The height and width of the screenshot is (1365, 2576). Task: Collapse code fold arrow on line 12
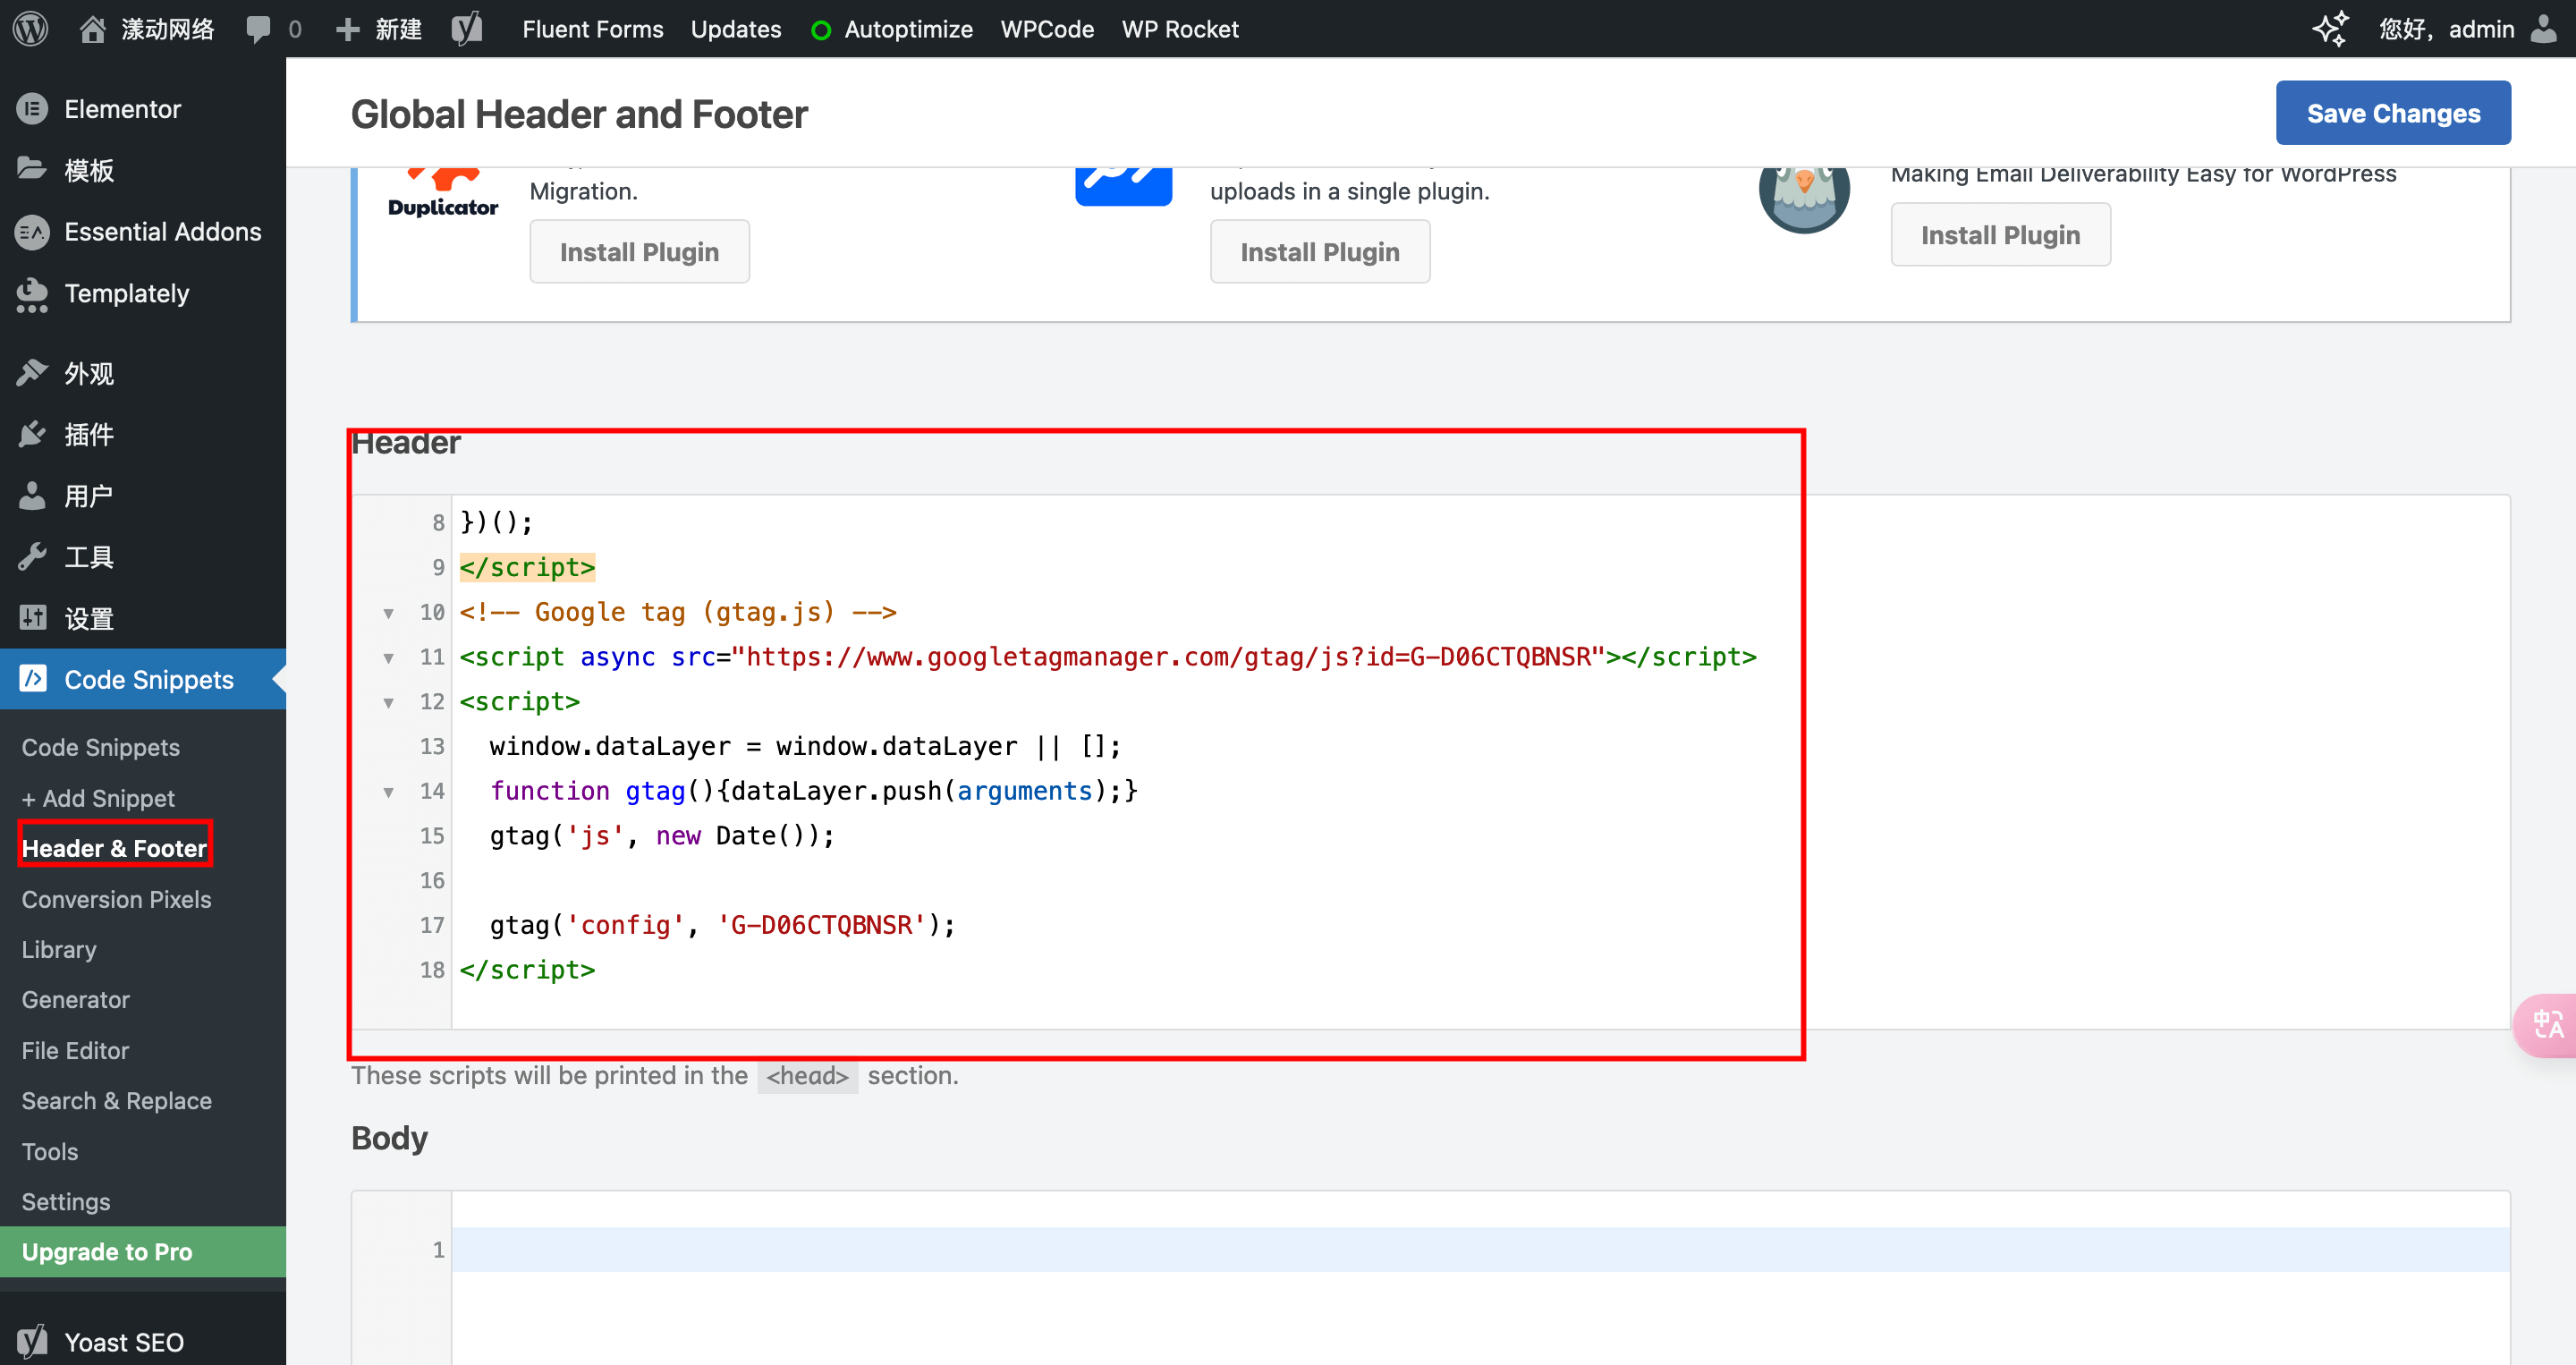click(388, 702)
